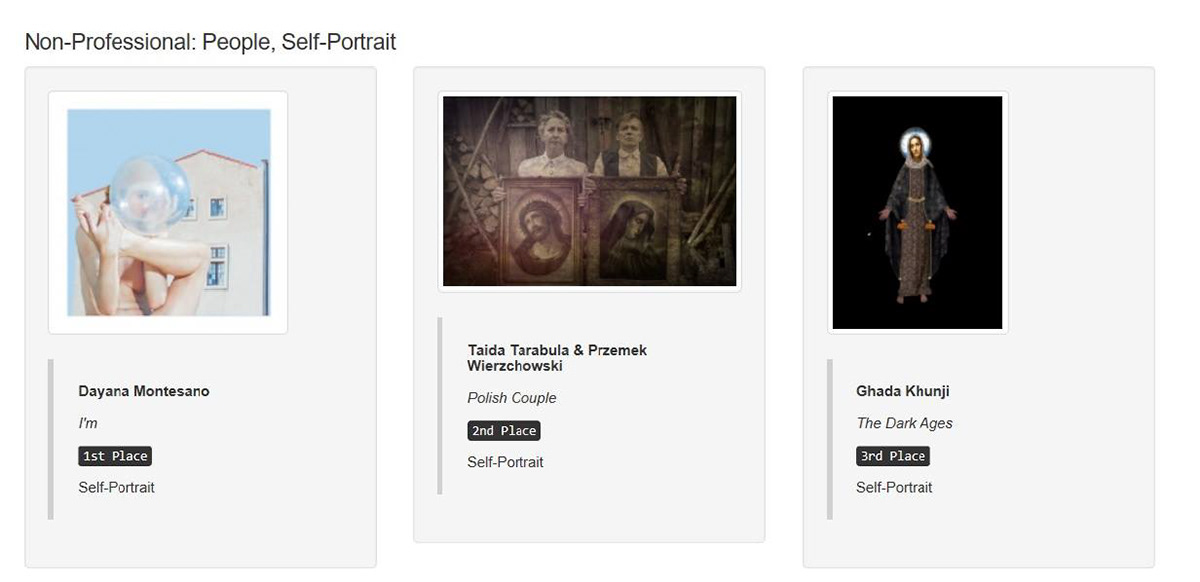Click the photographer name Ghada Khunji
Screen dimensions: 1200x582
[902, 391]
